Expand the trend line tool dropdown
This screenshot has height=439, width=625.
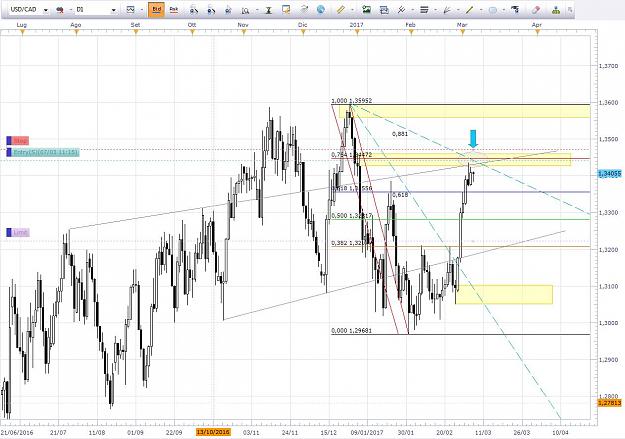tap(482, 10)
